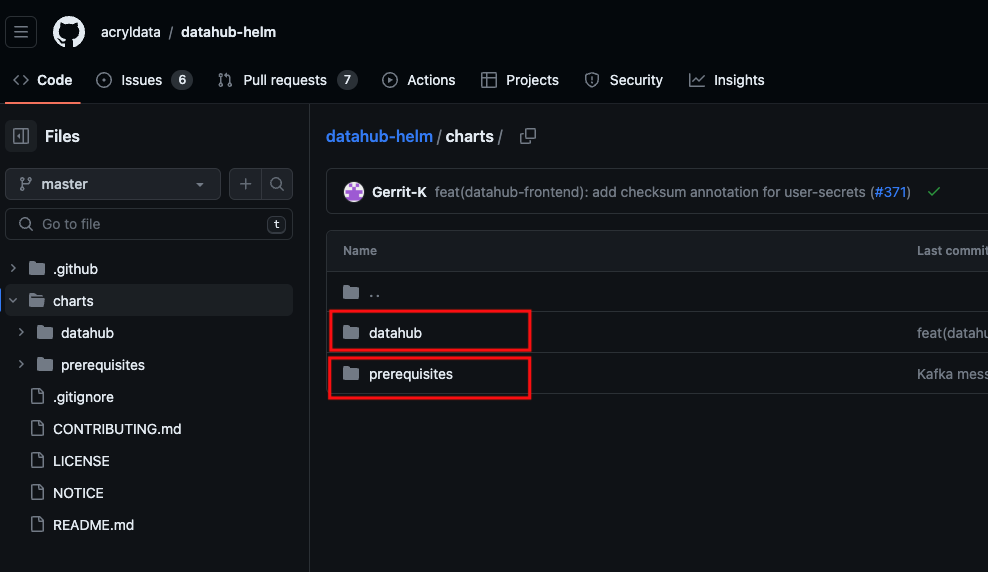Open the Insights tab
Screen dimensions: 988x572
point(727,80)
